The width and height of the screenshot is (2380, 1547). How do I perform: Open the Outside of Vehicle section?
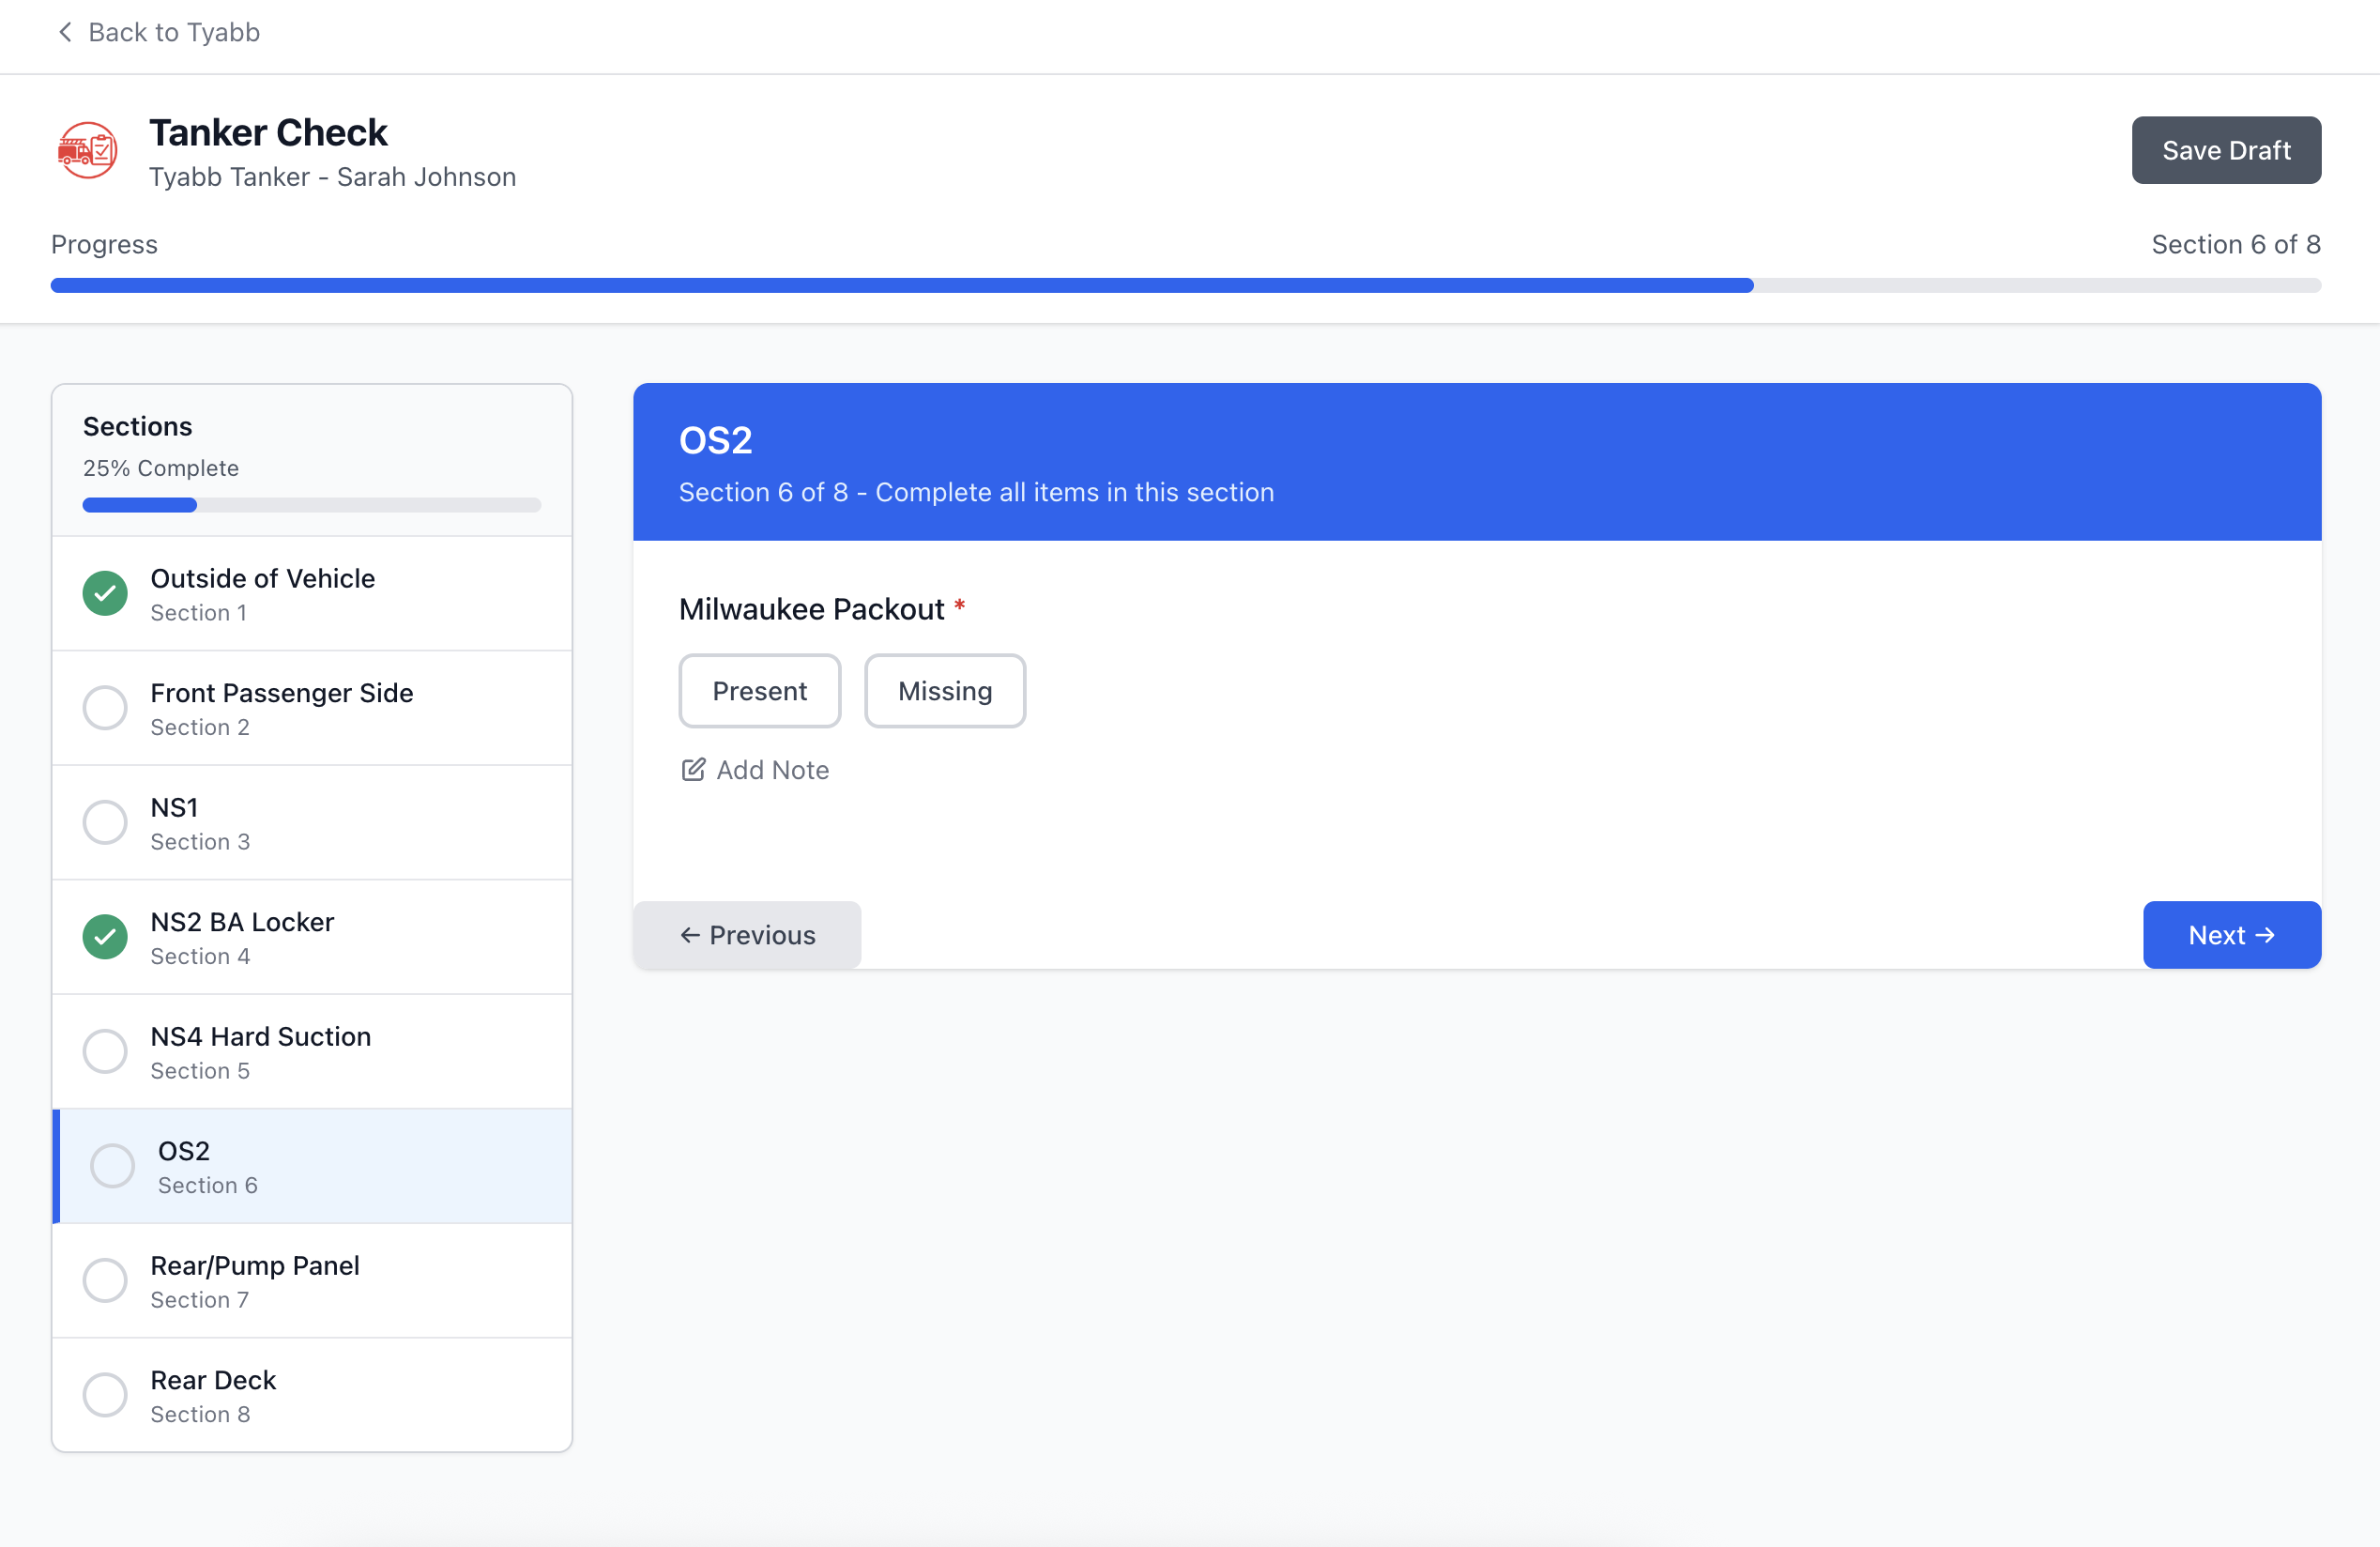(312, 595)
